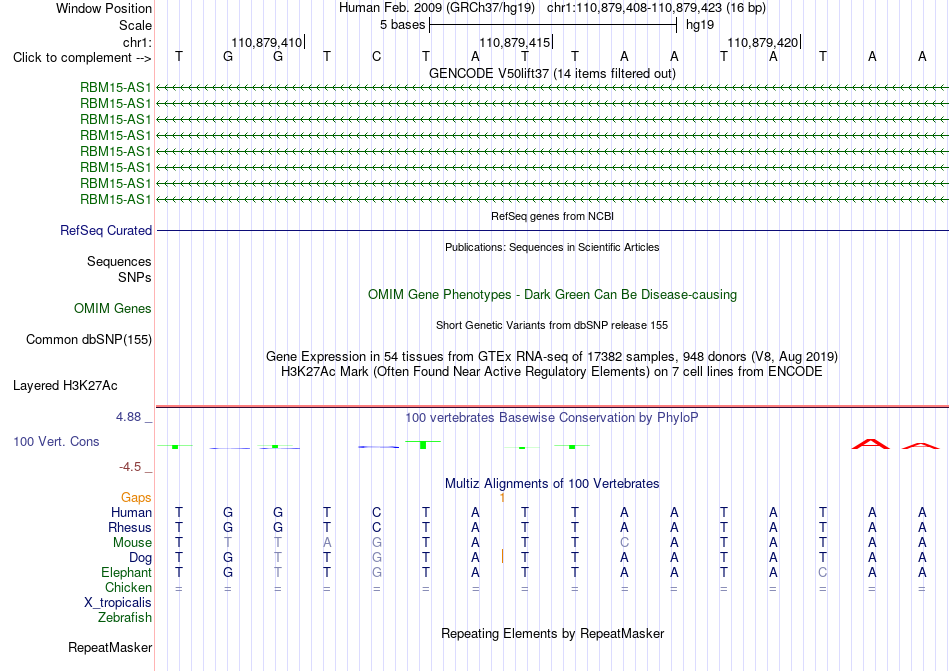Click 'Short Genetic Variants from dbSNP' title

pos(552,325)
